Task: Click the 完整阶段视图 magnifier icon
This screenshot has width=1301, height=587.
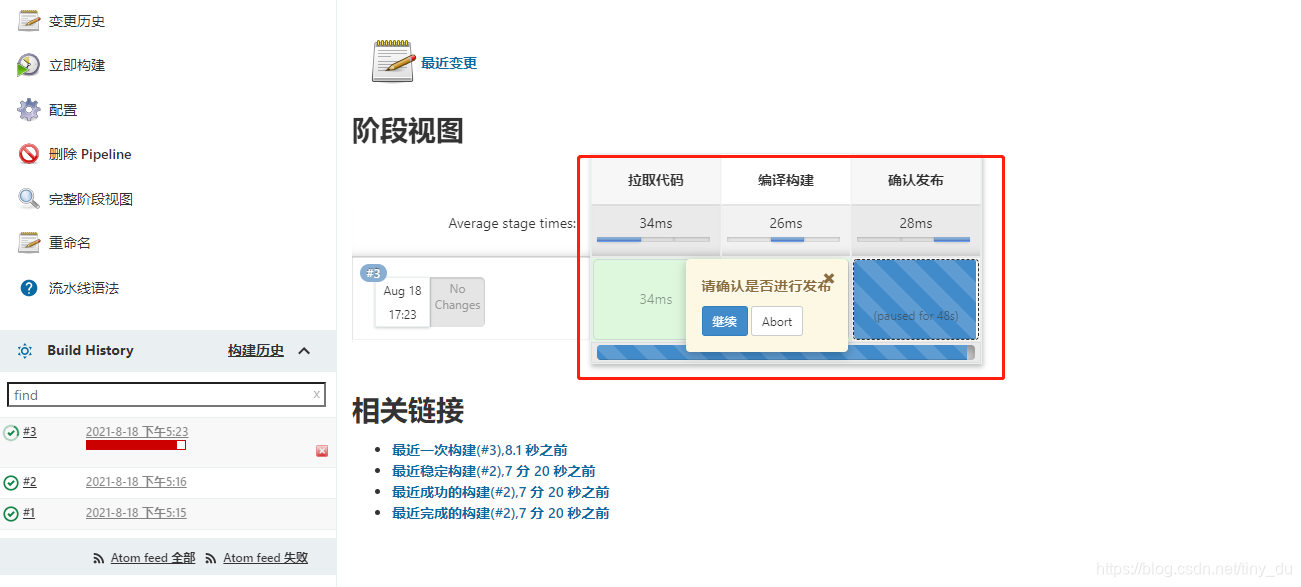Action: [29, 199]
